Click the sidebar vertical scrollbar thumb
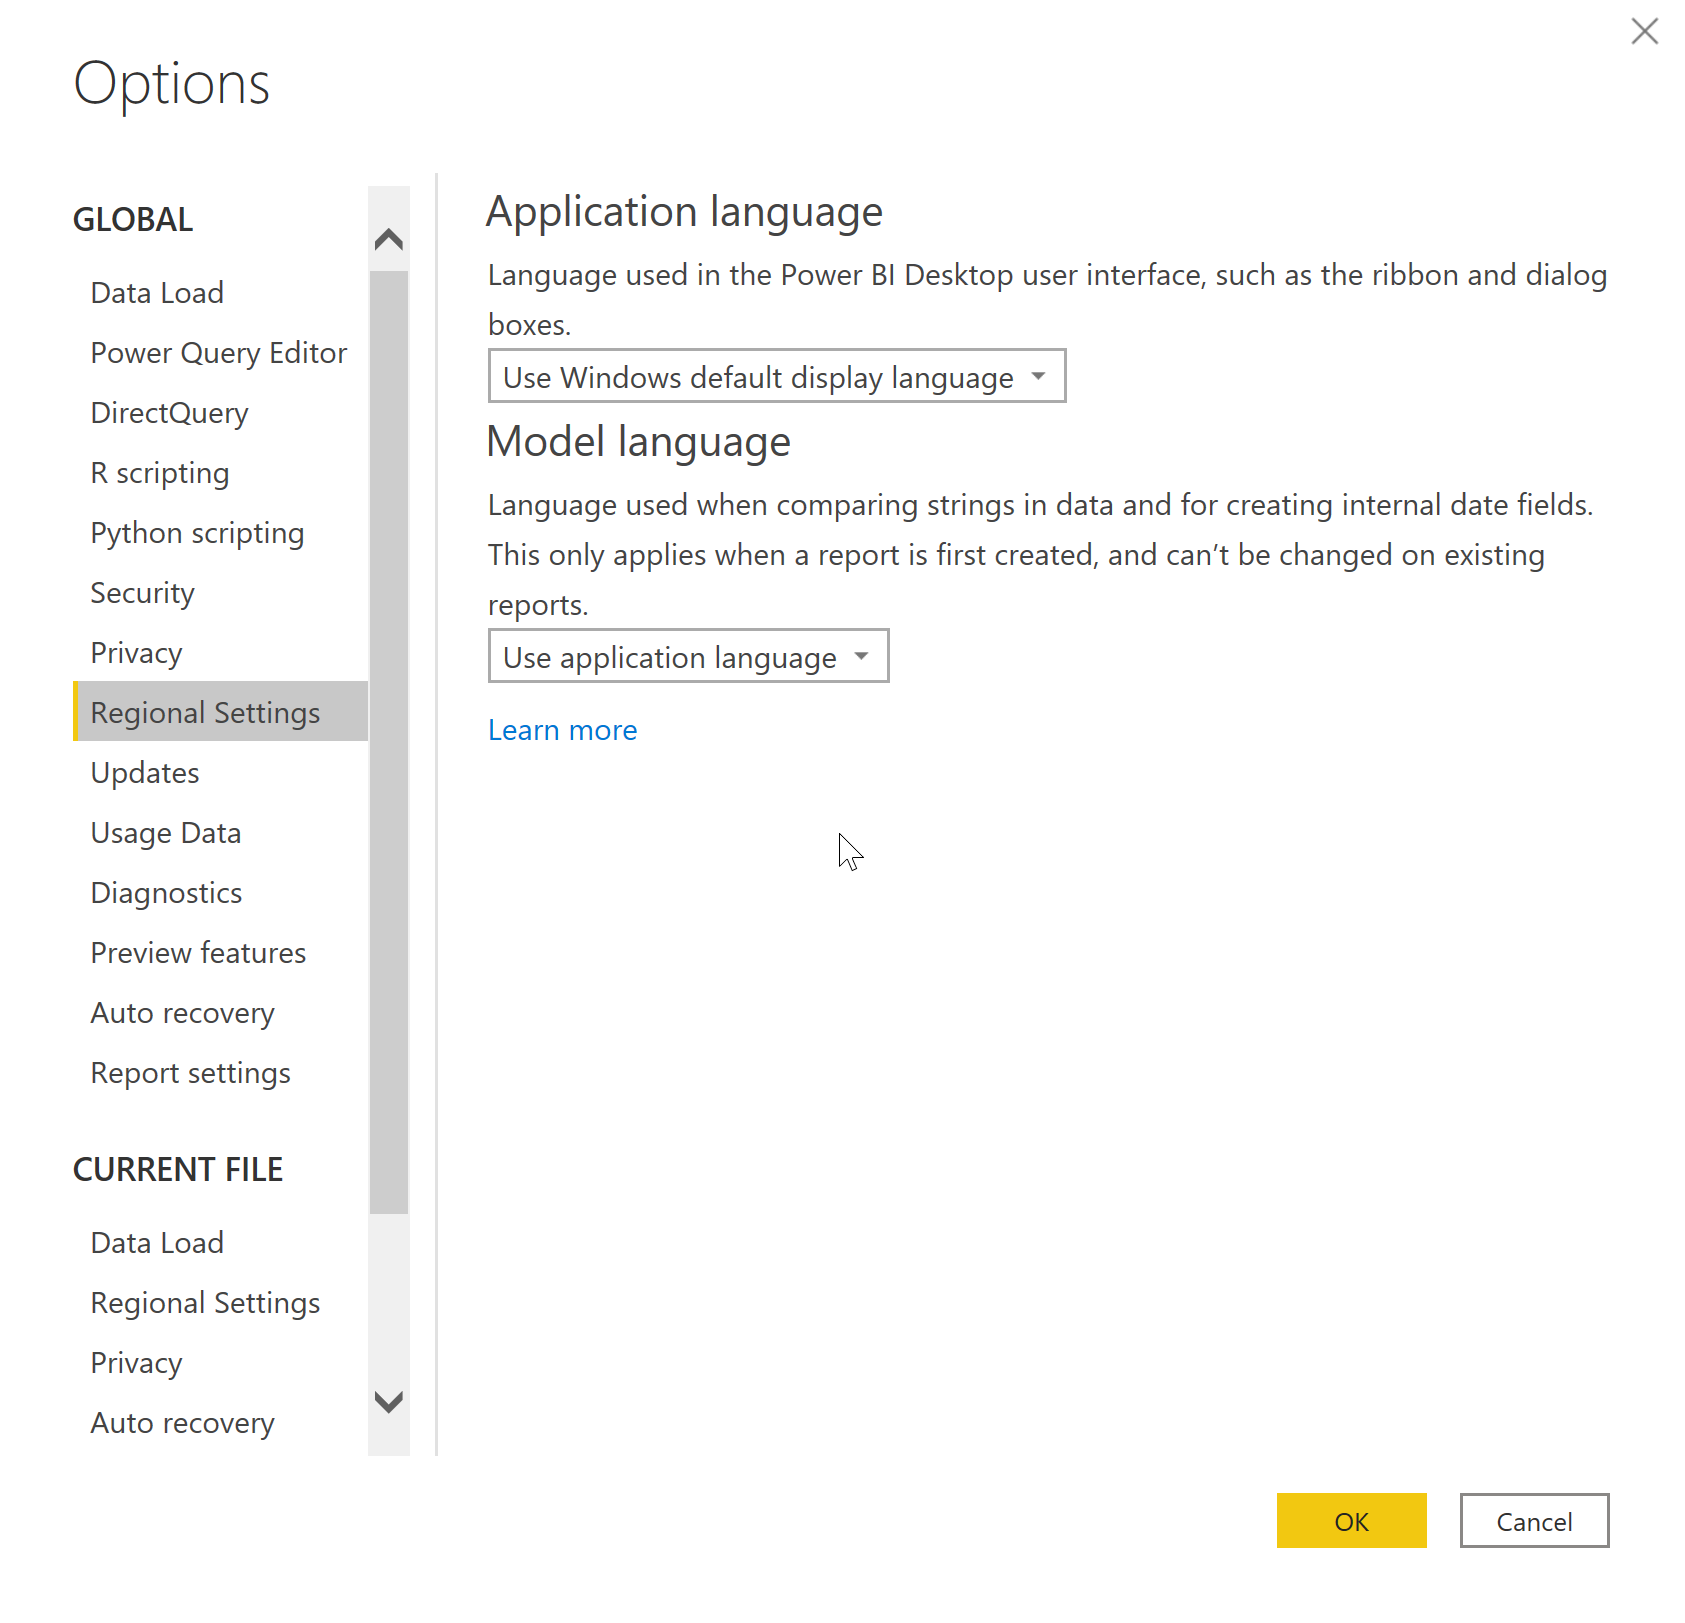Image resolution: width=1685 pixels, height=1623 pixels. (x=389, y=742)
